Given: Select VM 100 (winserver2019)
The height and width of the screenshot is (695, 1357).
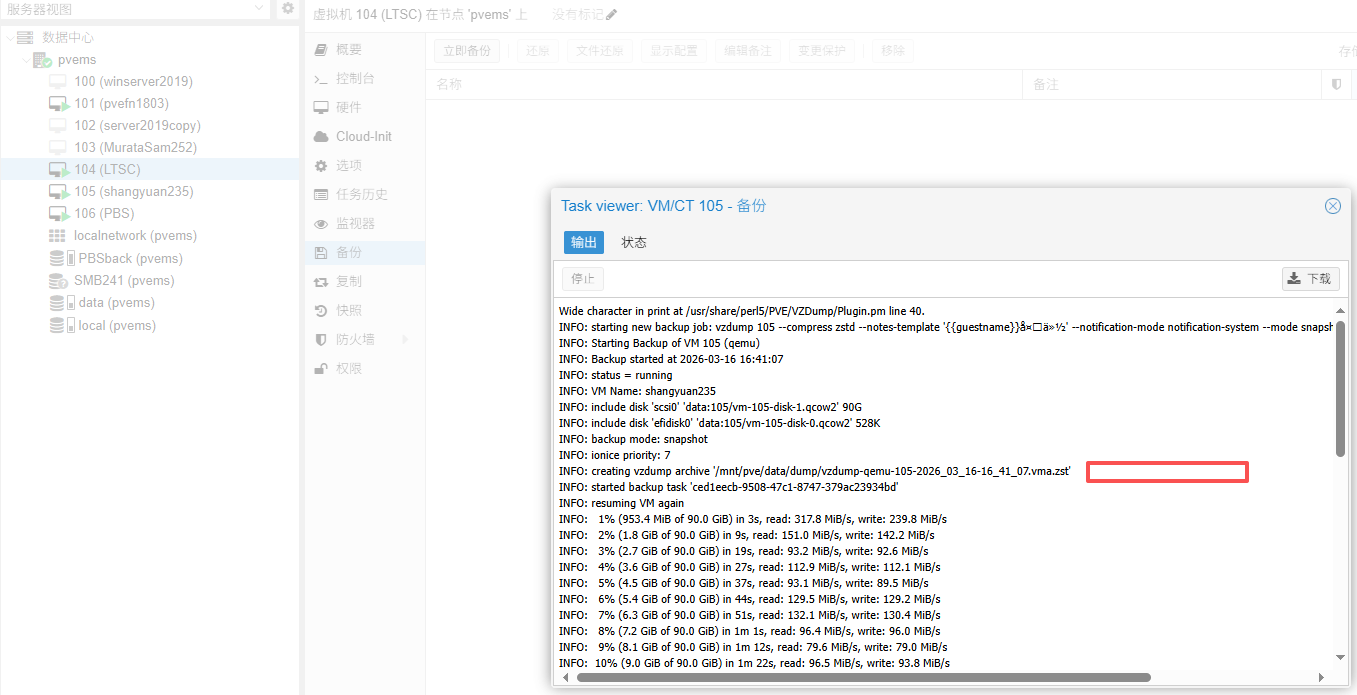Looking at the screenshot, I should 133,82.
